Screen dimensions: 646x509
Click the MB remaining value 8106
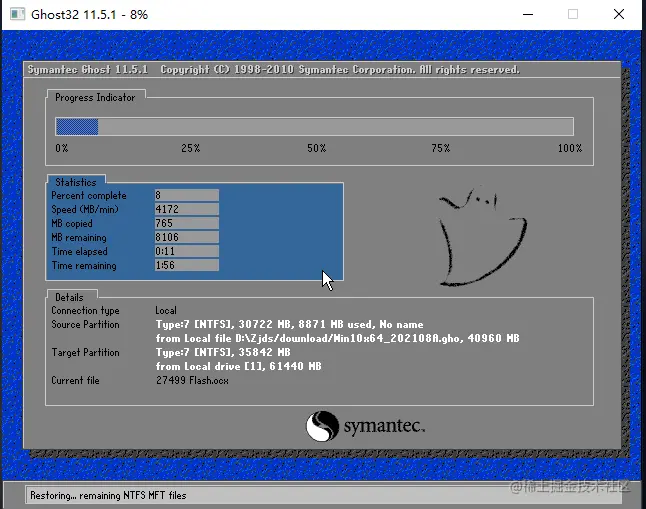coord(187,237)
